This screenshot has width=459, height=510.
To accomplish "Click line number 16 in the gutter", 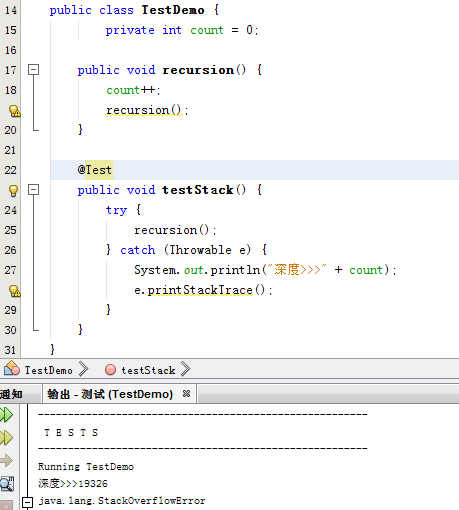I will (x=10, y=50).
